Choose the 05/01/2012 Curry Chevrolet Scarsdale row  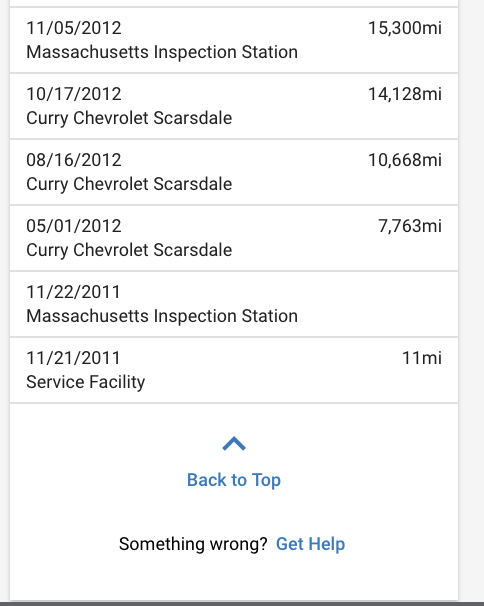pyautogui.click(x=234, y=238)
